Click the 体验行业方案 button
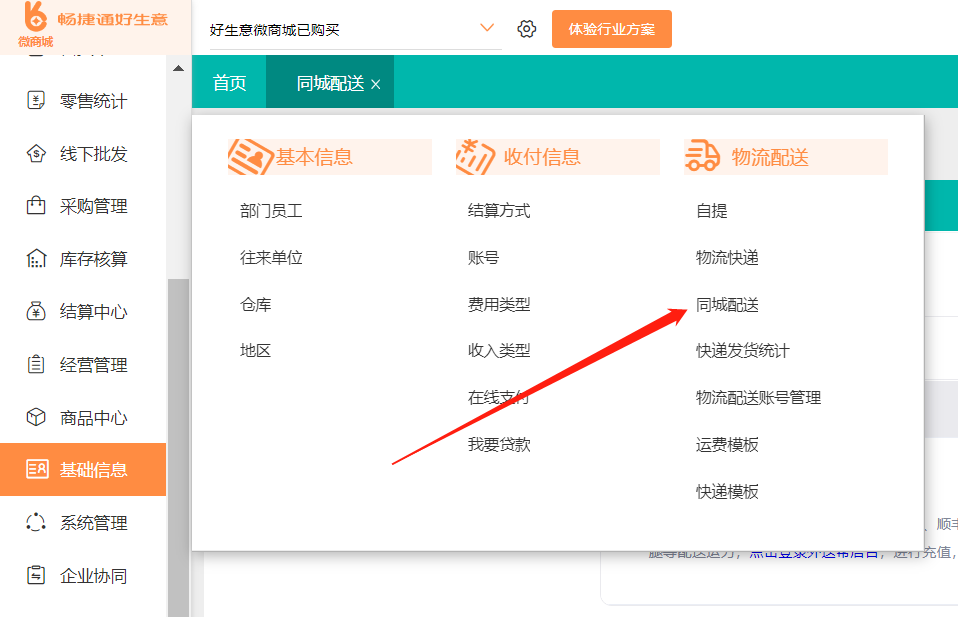 pos(611,29)
